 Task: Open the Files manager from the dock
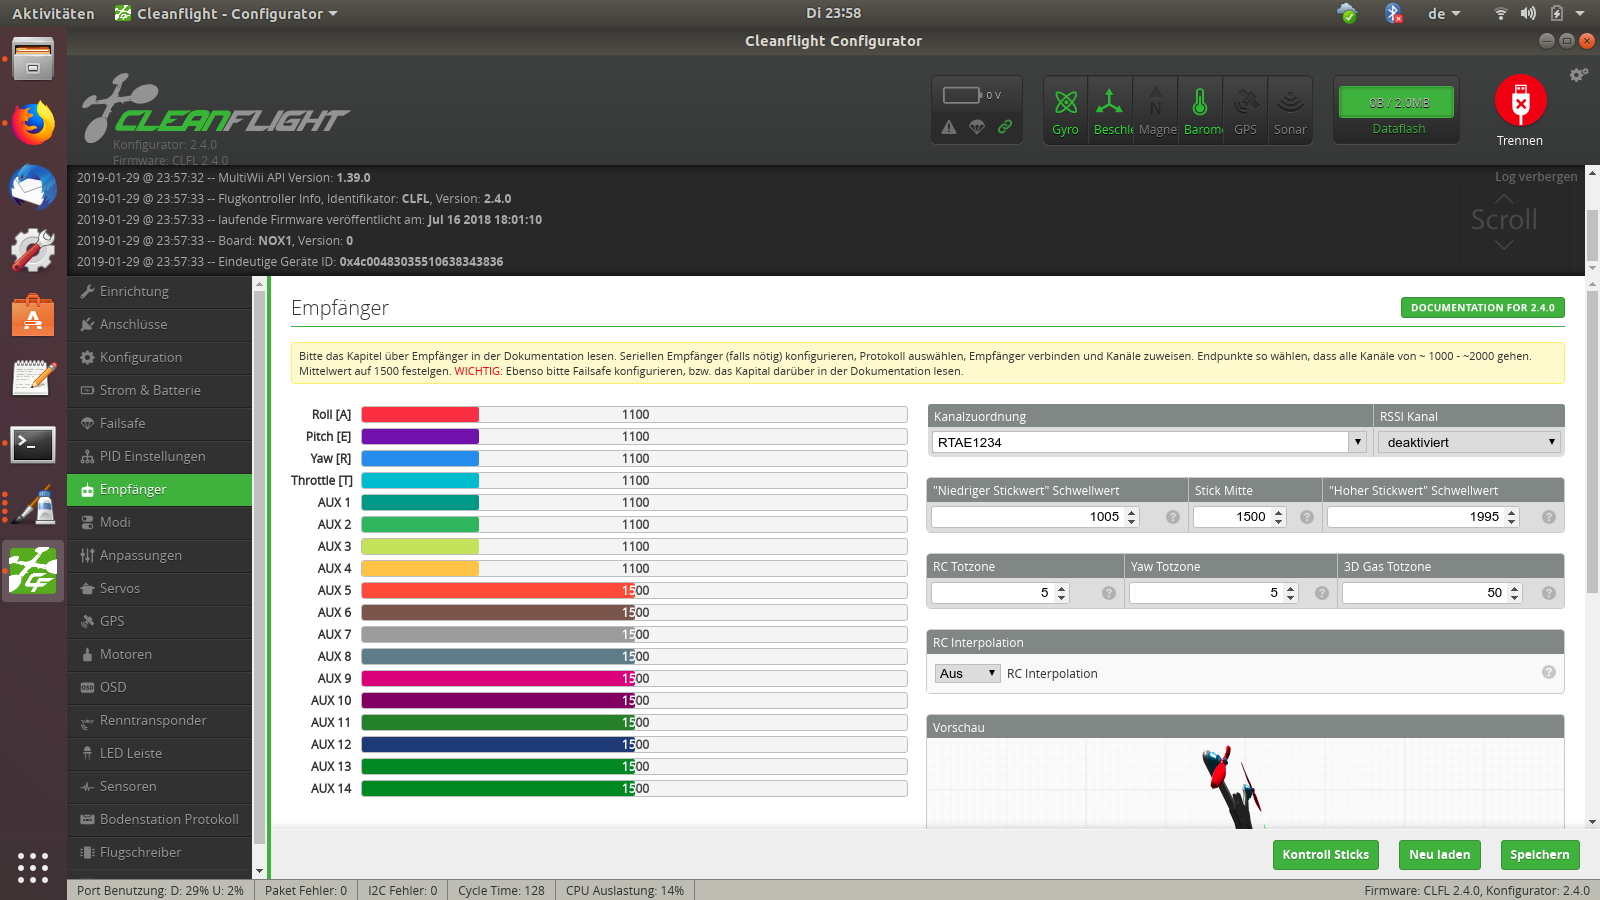(x=33, y=60)
